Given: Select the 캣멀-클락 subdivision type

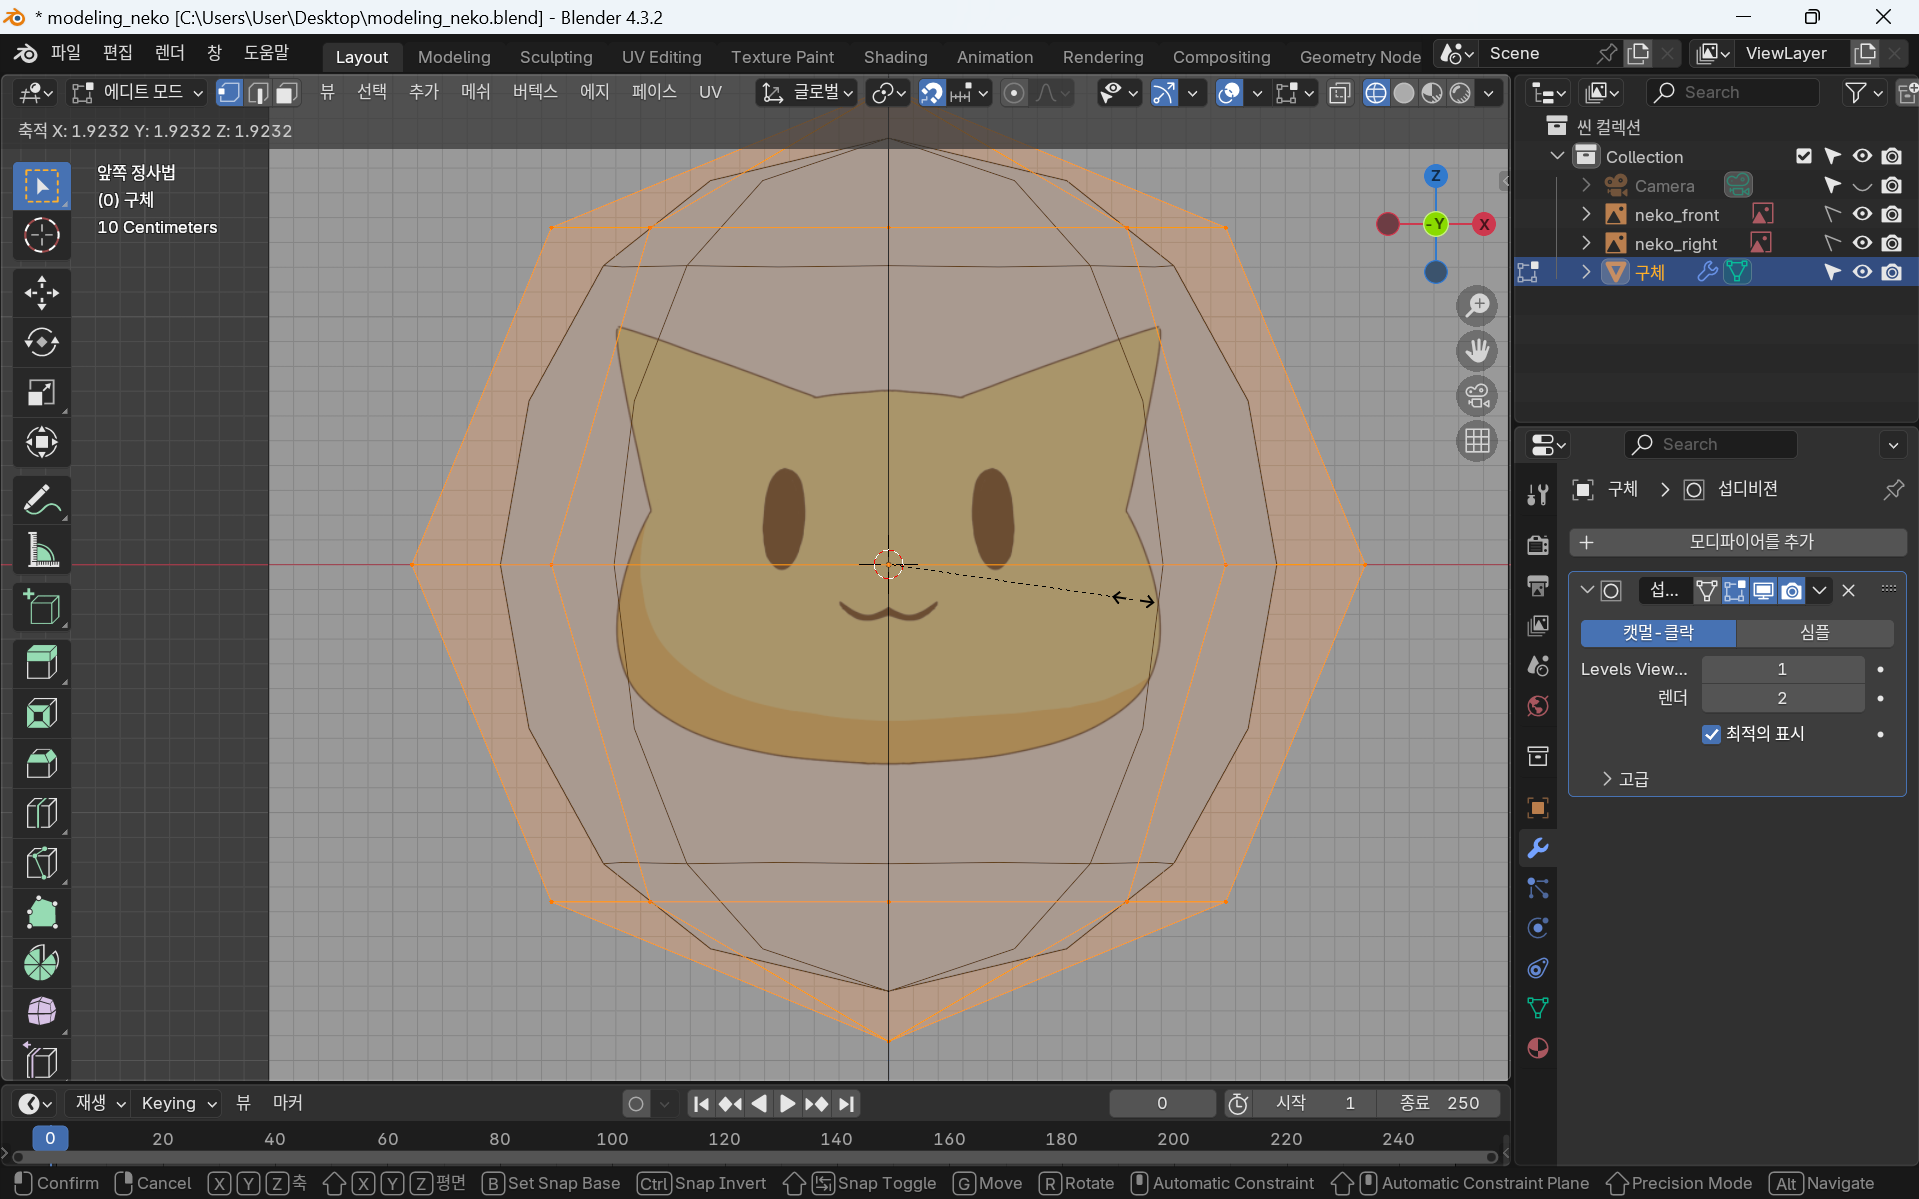Looking at the screenshot, I should pyautogui.click(x=1658, y=633).
